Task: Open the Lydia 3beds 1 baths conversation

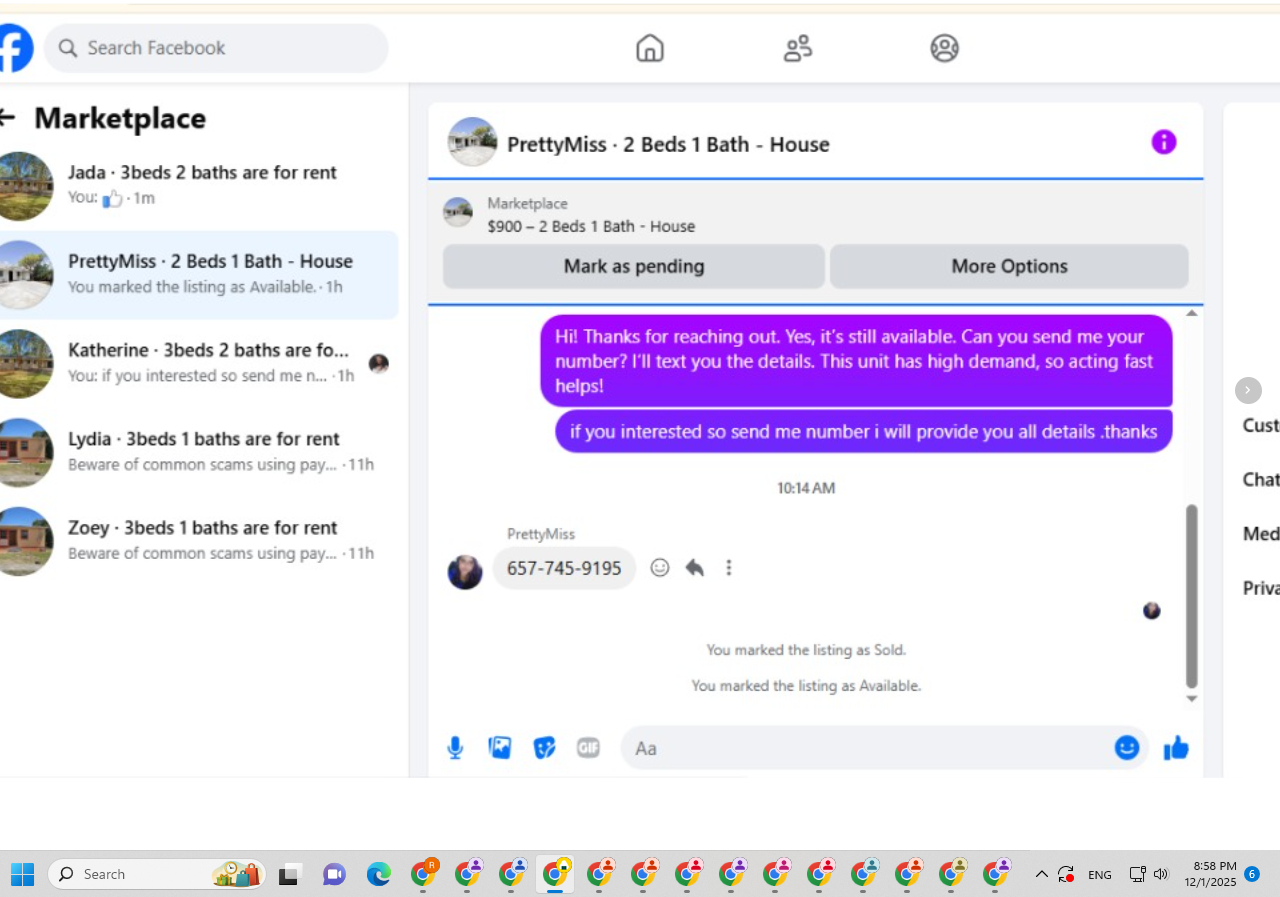Action: pos(199,453)
